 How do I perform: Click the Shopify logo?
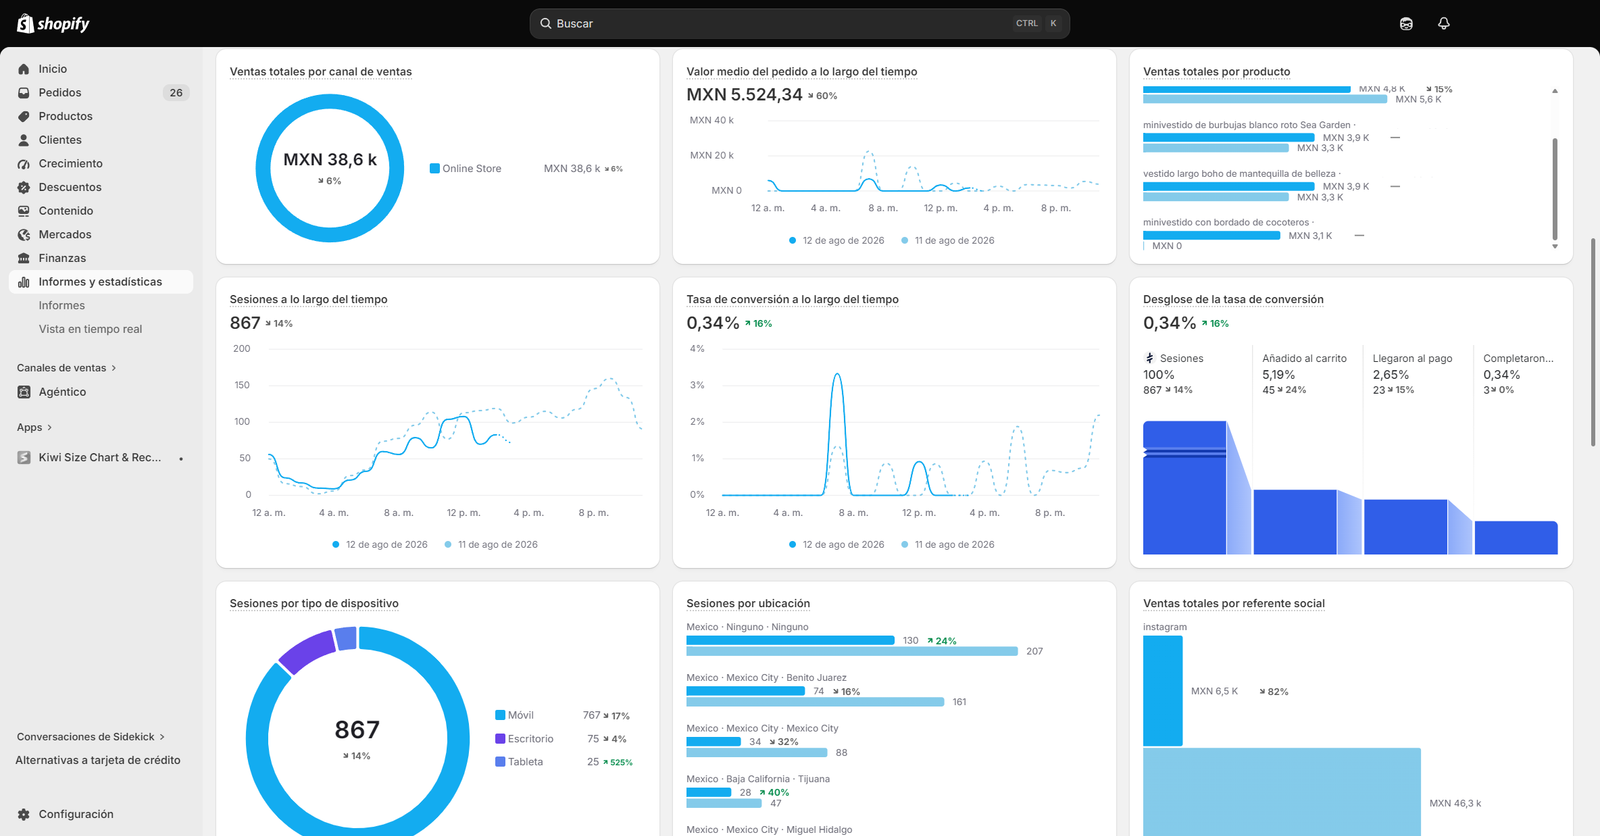click(x=53, y=23)
